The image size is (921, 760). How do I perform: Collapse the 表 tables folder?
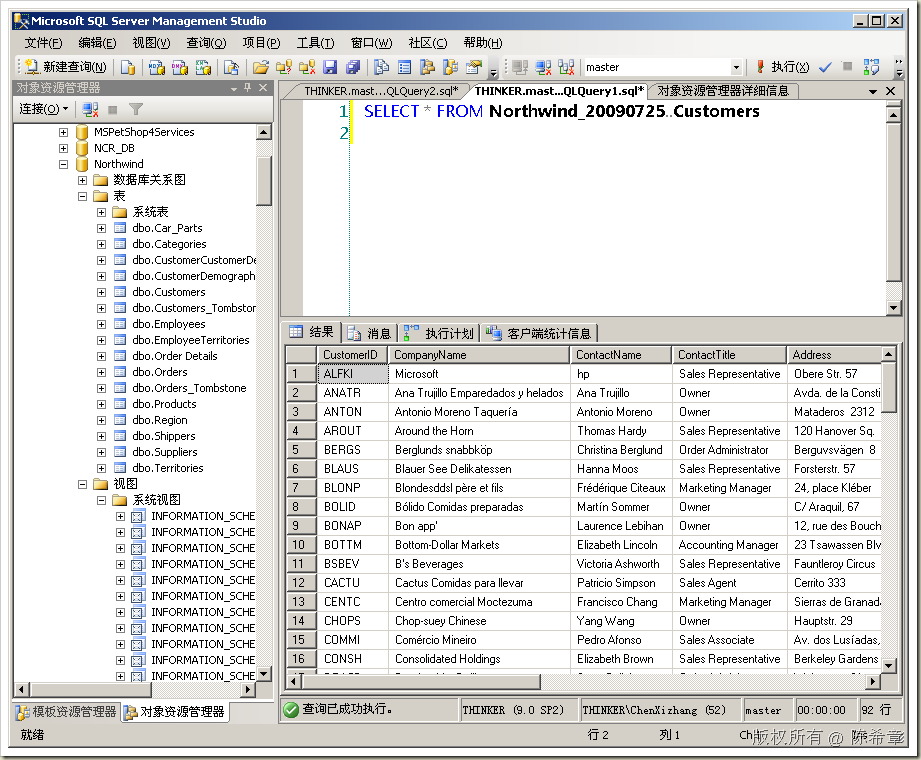point(83,196)
